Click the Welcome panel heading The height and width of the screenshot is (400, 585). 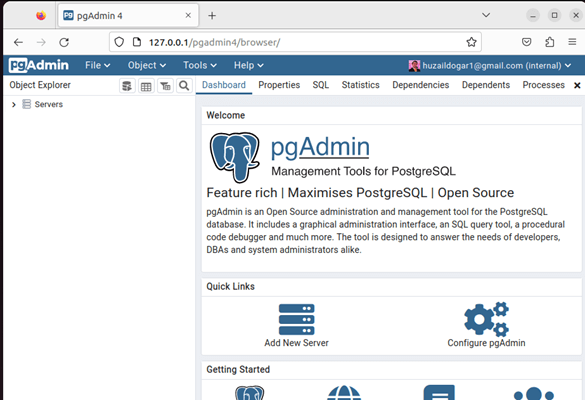point(226,115)
